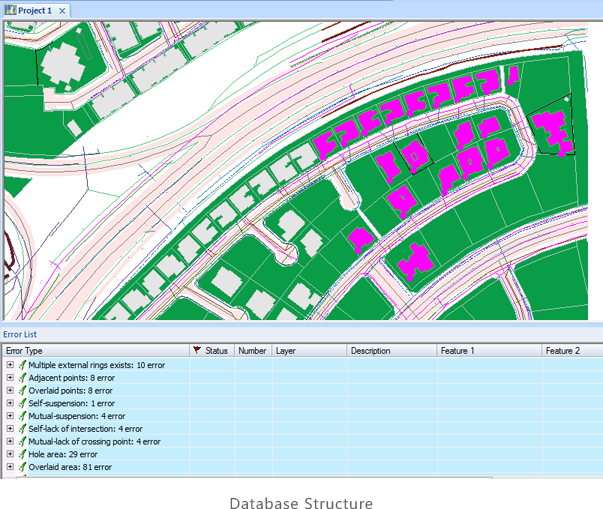Viewport: 603px width, 509px height.
Task: Click the checkmark icon for Self-lack of intersection
Action: pyautogui.click(x=21, y=429)
